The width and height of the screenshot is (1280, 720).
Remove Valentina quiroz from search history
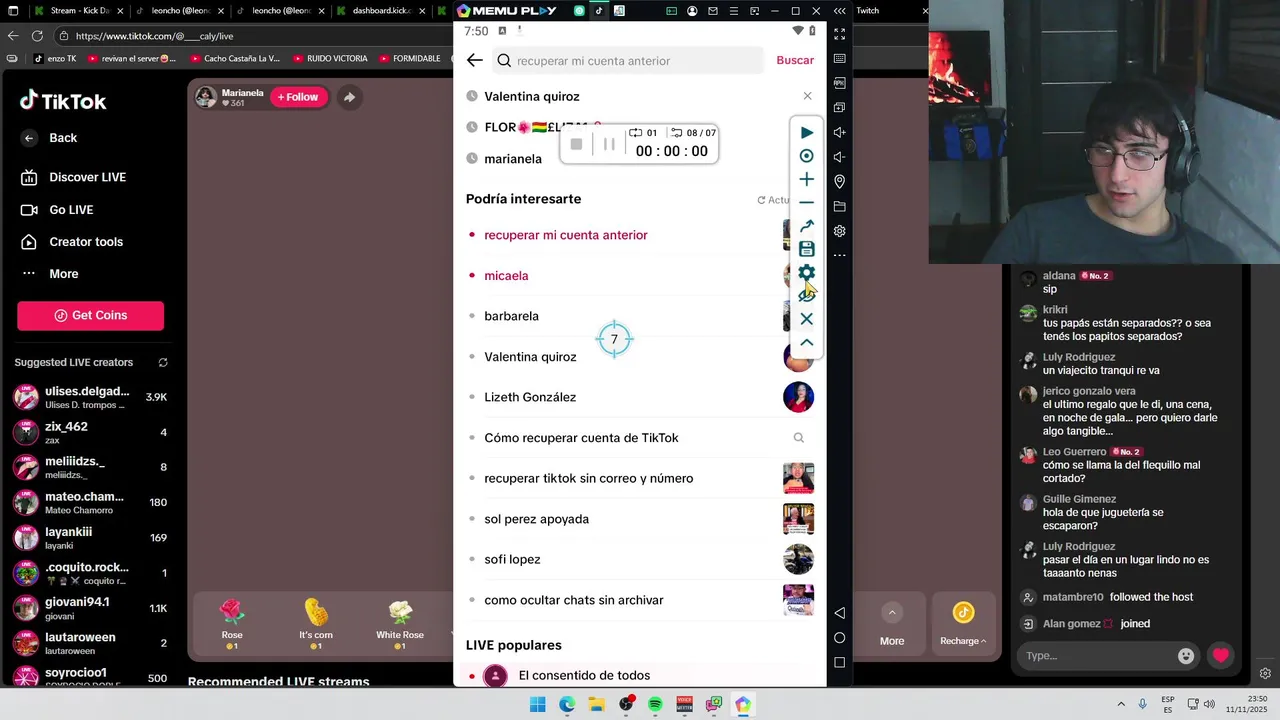click(x=808, y=96)
